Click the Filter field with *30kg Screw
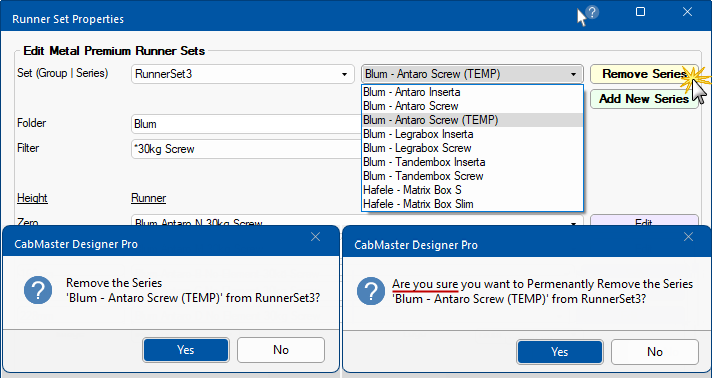712x378 pixels. tap(246, 149)
